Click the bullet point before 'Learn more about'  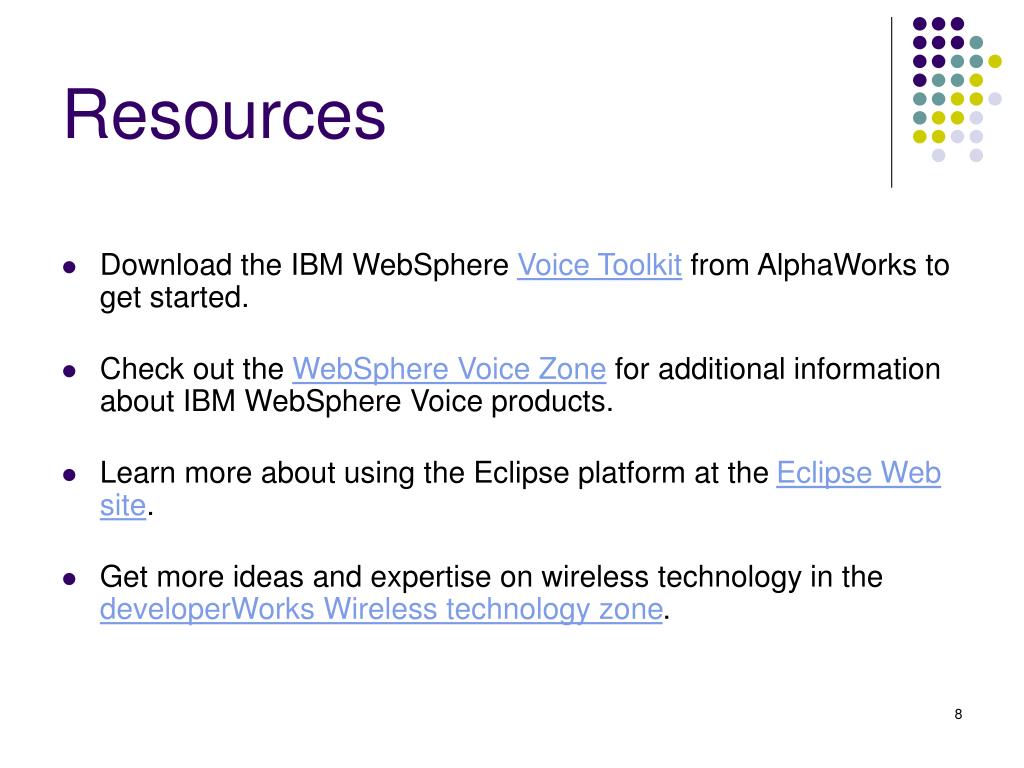click(69, 475)
